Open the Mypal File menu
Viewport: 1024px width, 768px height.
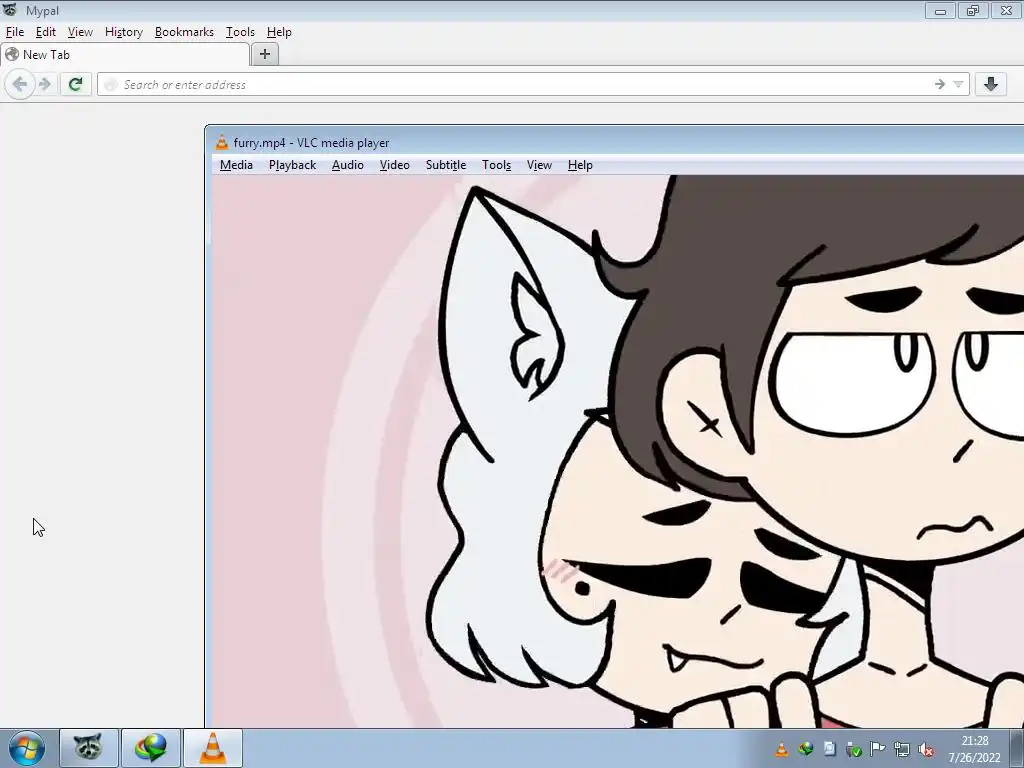[14, 32]
